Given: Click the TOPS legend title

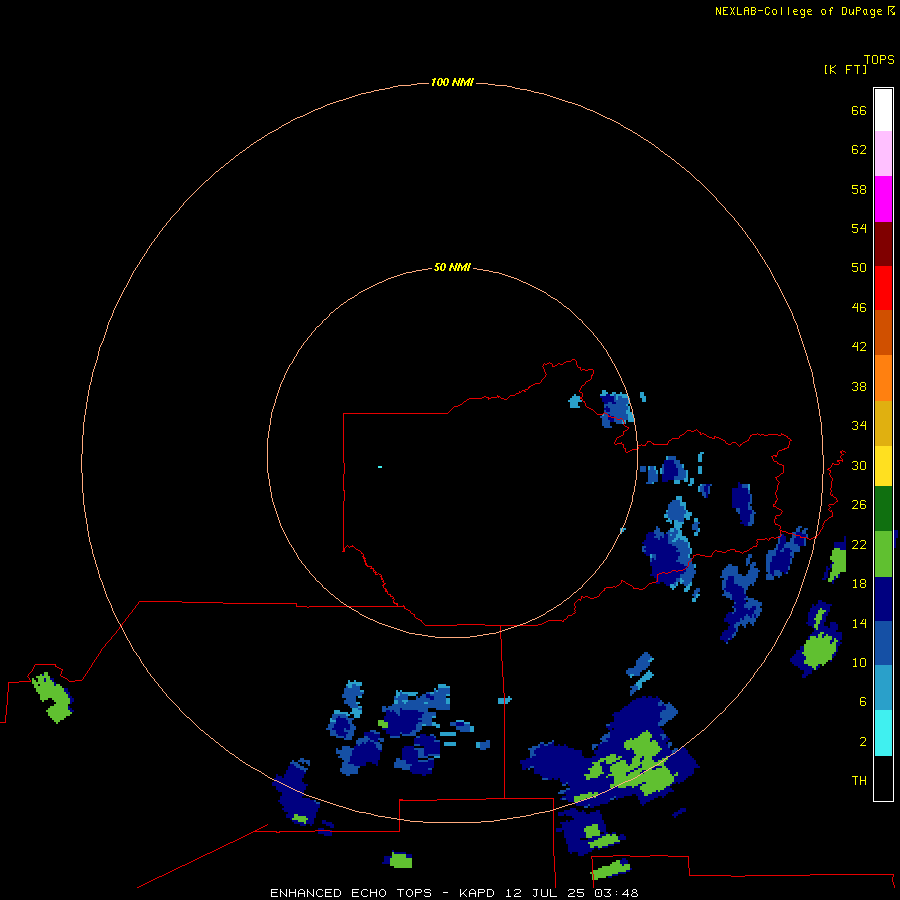Looking at the screenshot, I should click(879, 59).
